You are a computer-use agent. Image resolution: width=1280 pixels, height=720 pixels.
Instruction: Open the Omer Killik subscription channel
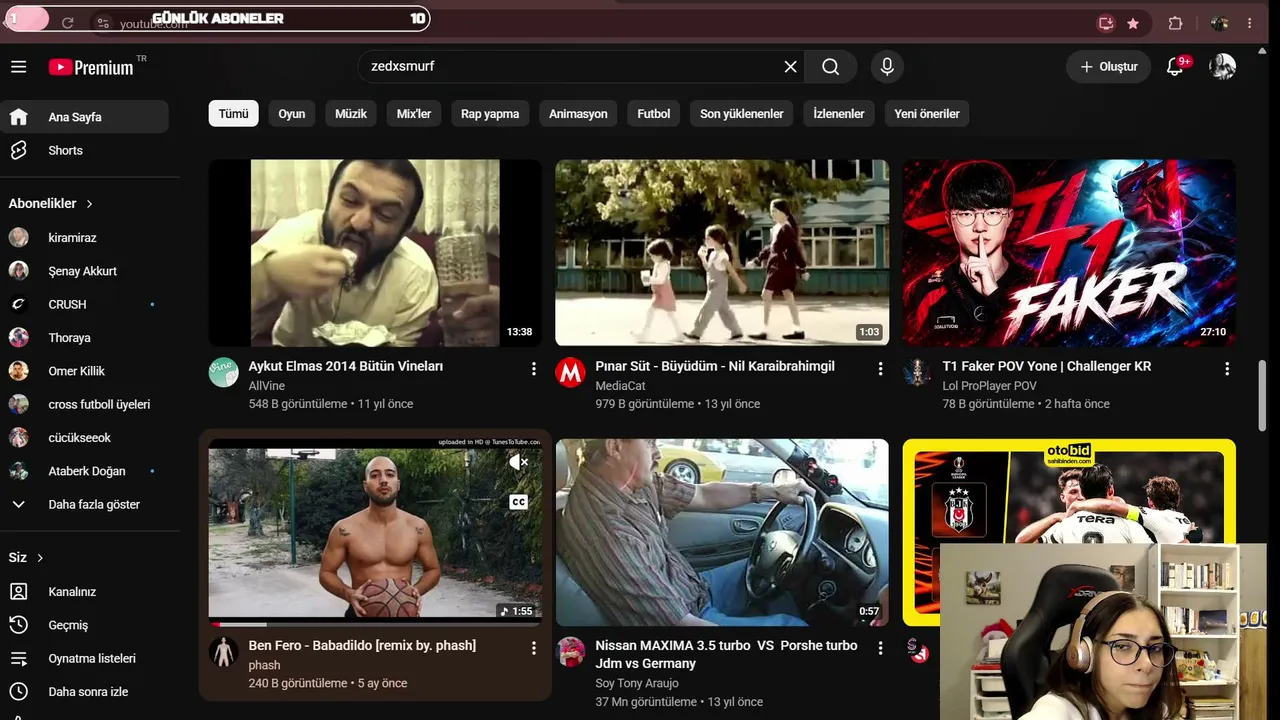point(84,371)
